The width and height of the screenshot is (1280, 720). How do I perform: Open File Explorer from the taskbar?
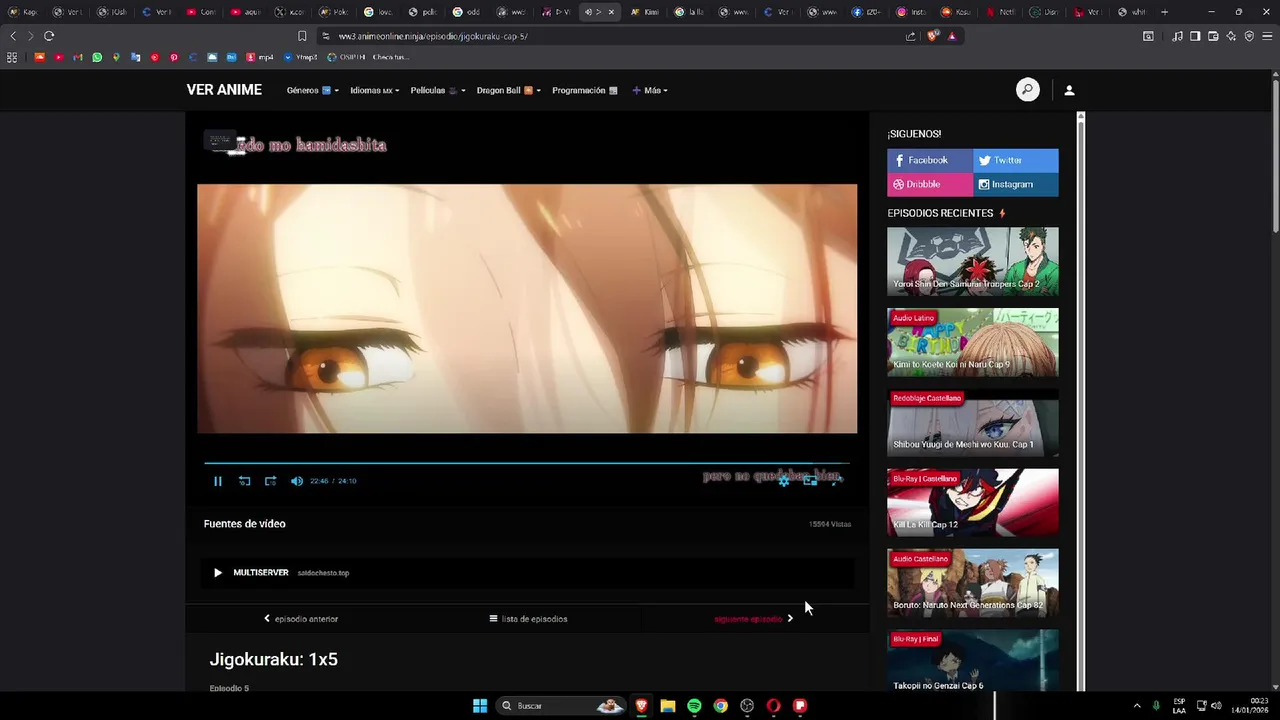point(668,706)
